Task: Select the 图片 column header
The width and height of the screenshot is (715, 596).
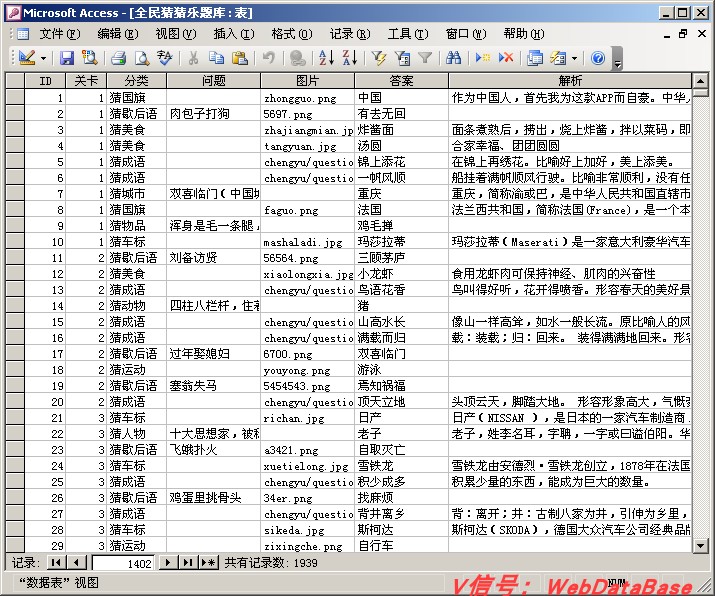Action: (308, 81)
